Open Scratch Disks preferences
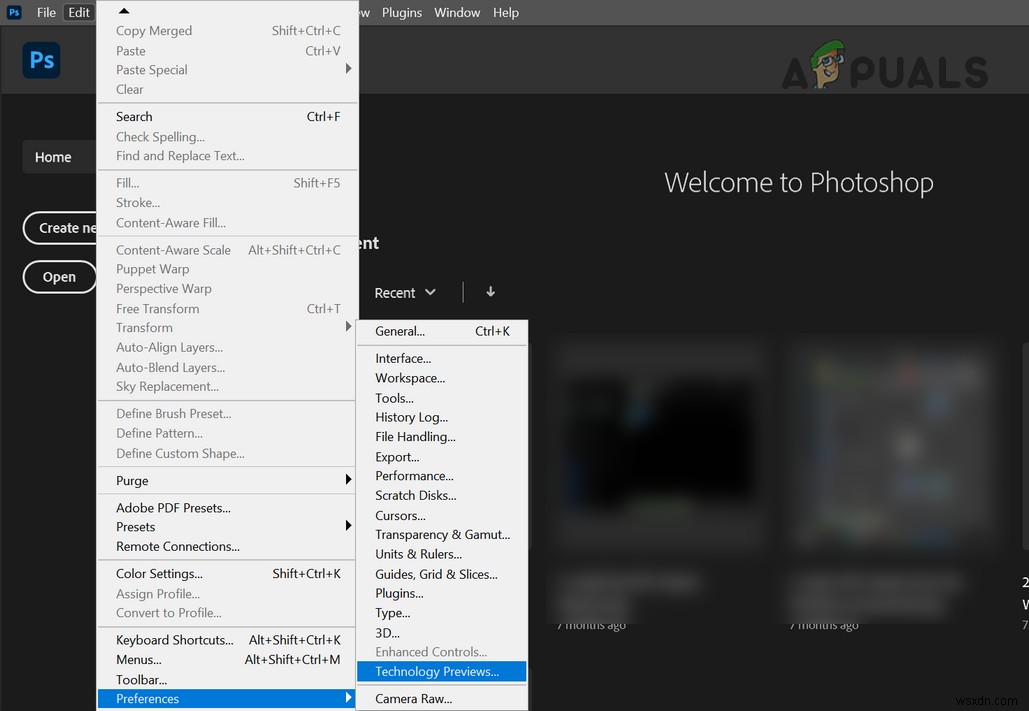This screenshot has width=1029, height=711. point(442,496)
